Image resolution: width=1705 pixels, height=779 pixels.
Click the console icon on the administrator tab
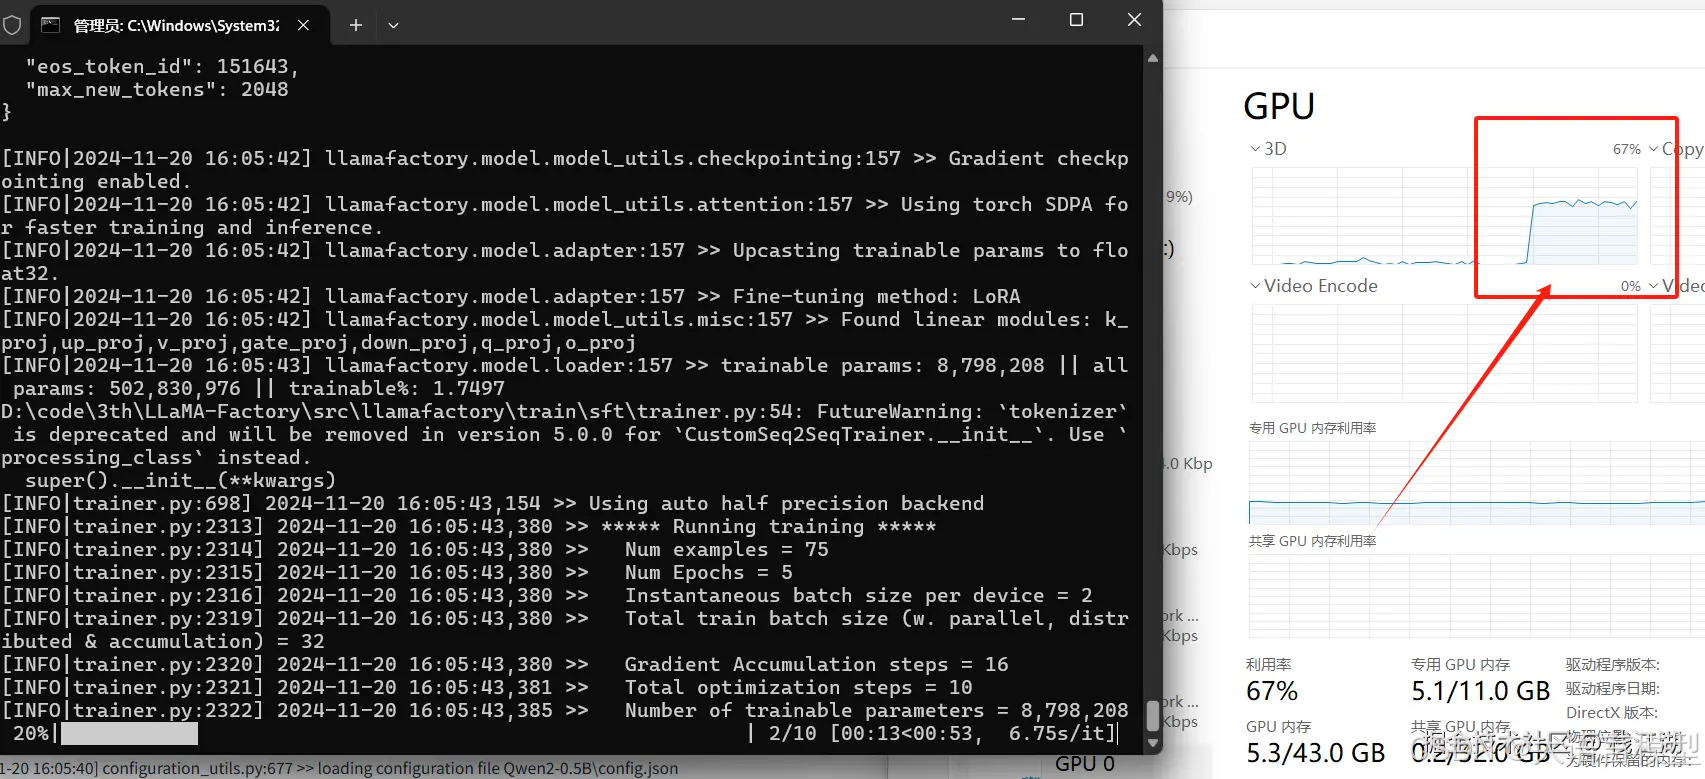click(50, 25)
